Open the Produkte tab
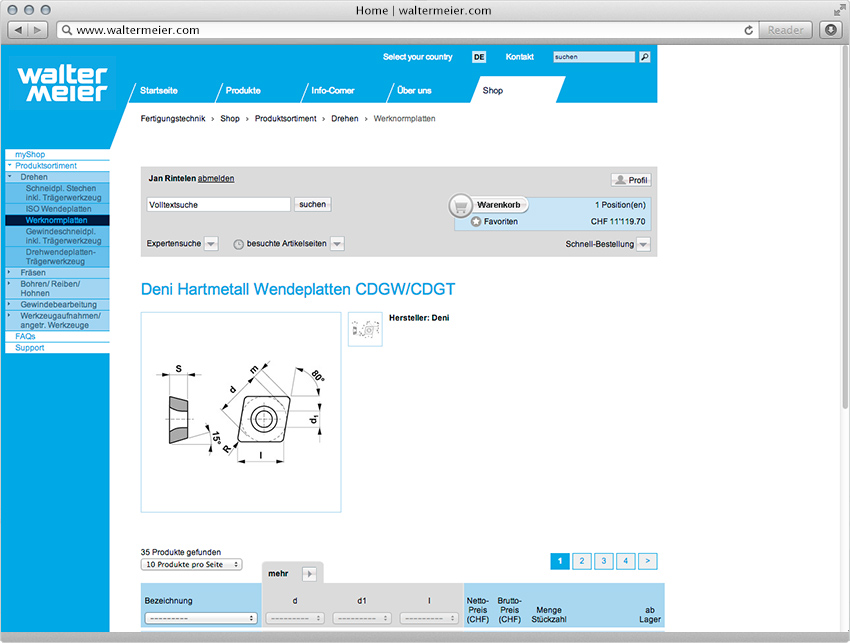850x643 pixels. tap(243, 91)
